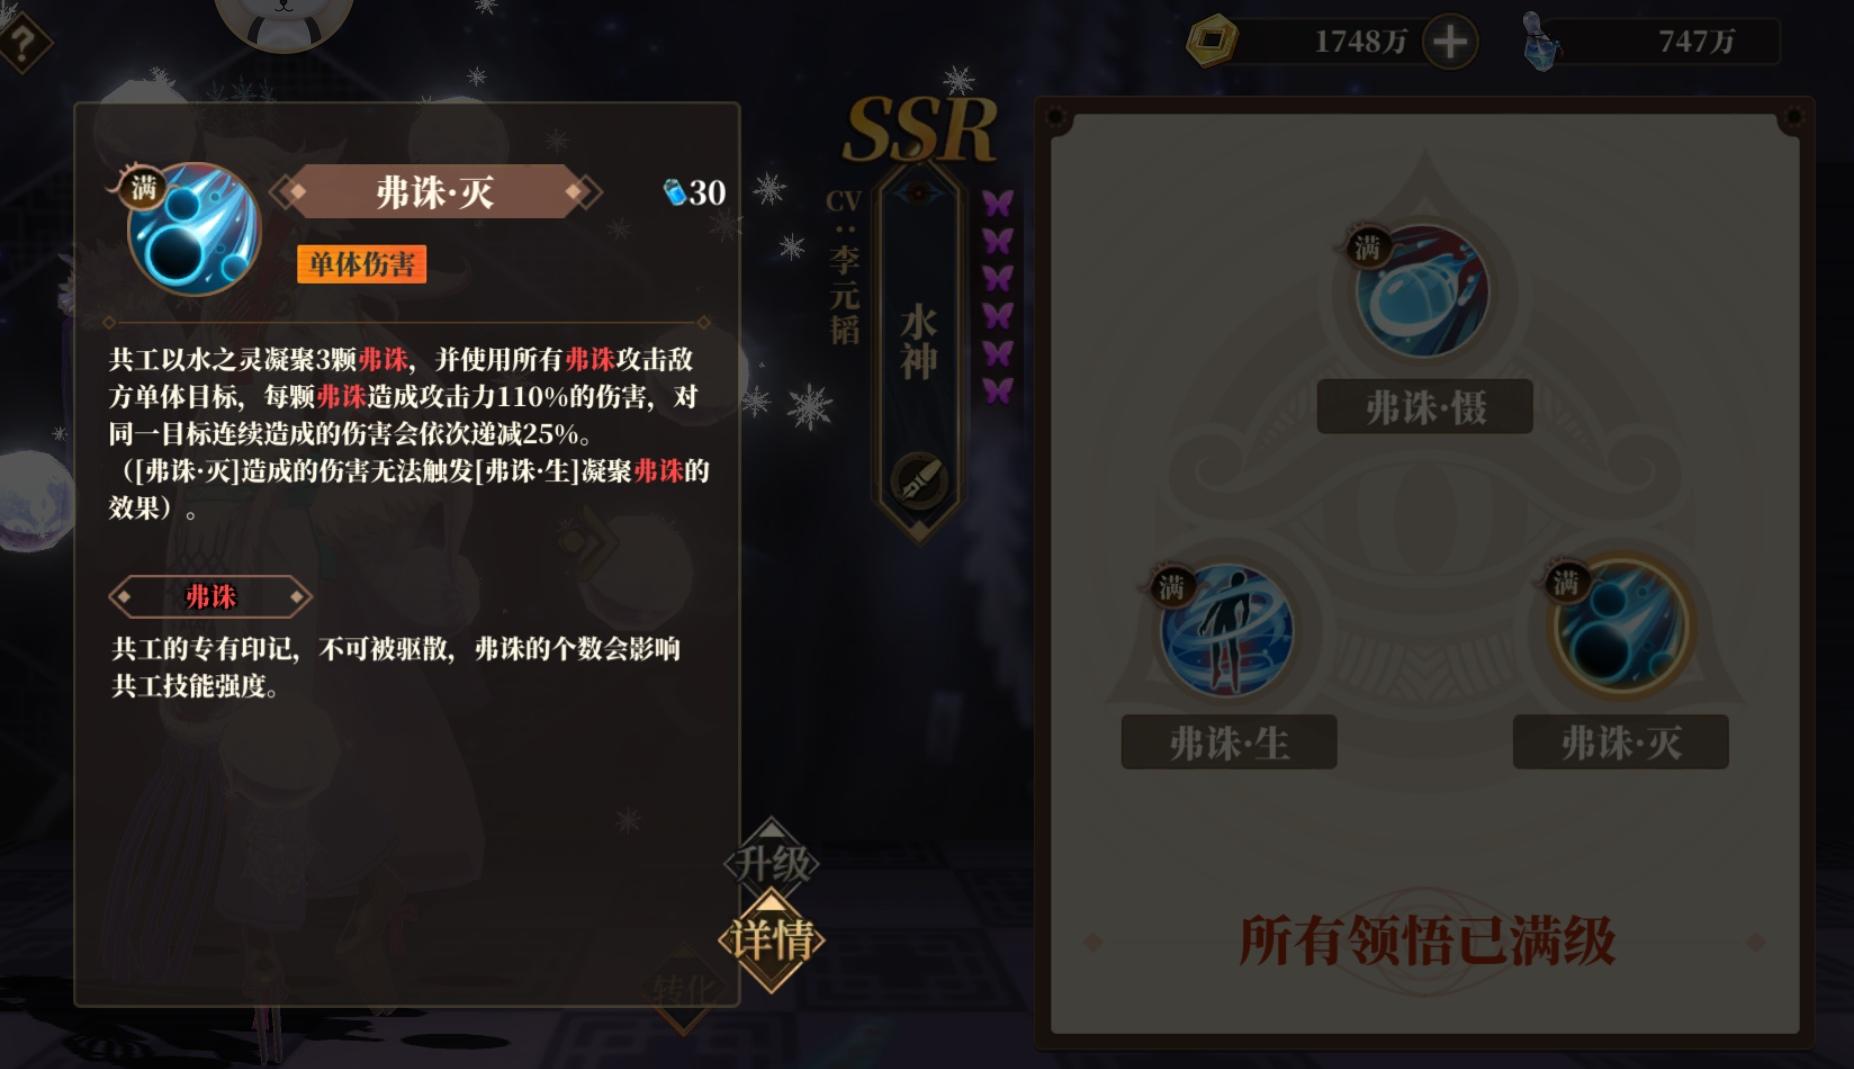Select the 弗诛·灭 skill icon
Viewport: 1854px width, 1069px height.
click(1620, 626)
